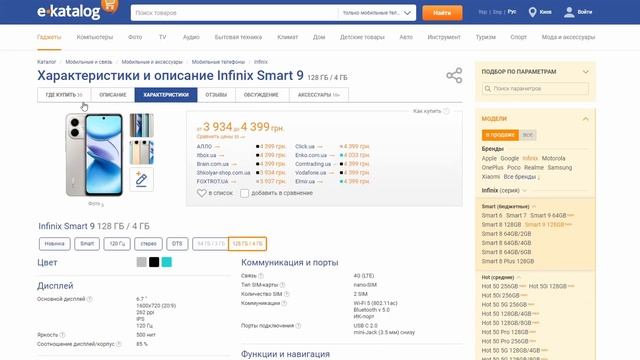This screenshot has height=360, width=640.
Task: Click the orange Найти search button
Action: coord(442,13)
